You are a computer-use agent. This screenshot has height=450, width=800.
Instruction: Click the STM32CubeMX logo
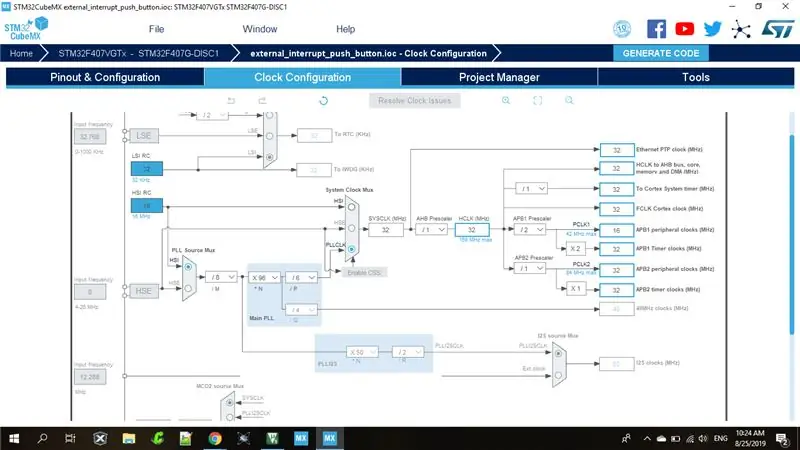tap(26, 29)
